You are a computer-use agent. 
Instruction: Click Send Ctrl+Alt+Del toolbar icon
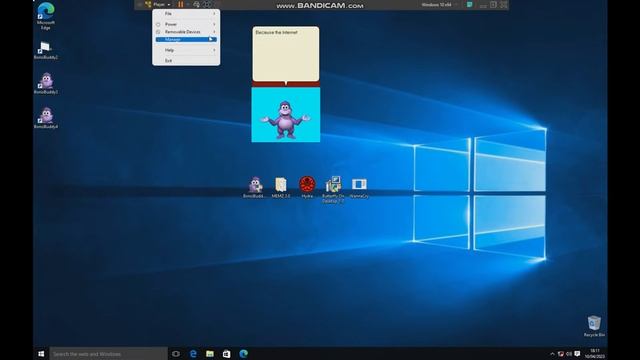(x=196, y=4)
